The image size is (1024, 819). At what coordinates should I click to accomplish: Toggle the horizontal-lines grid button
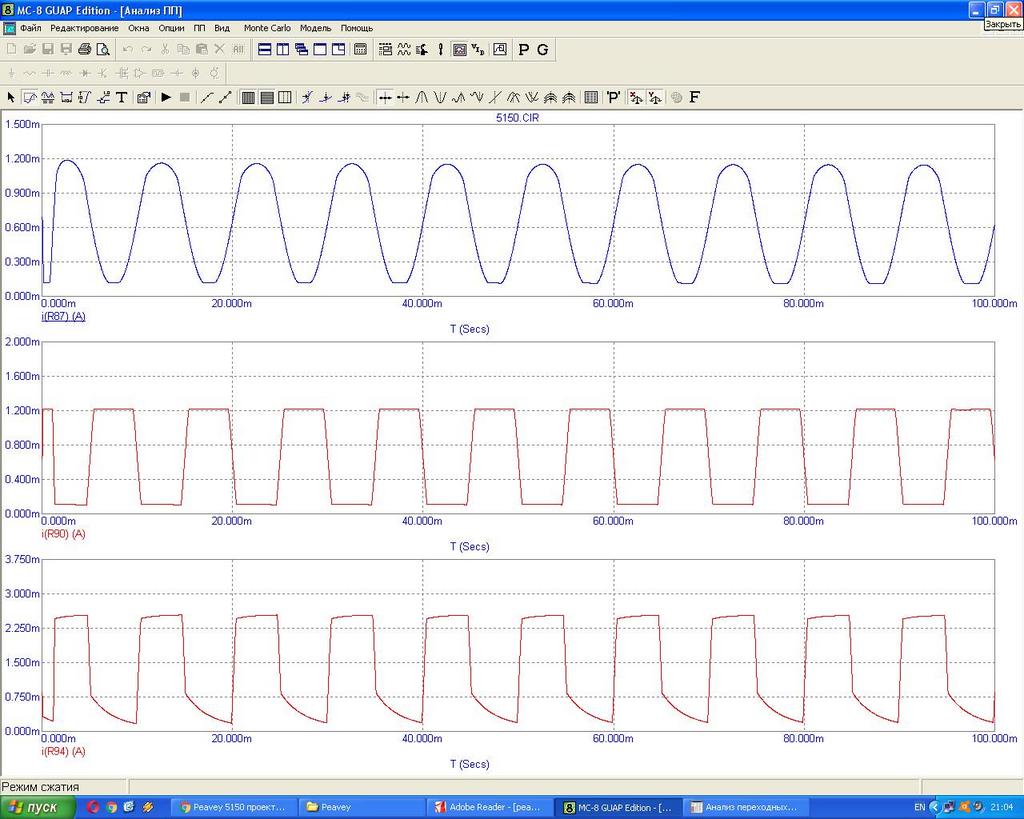(x=266, y=97)
